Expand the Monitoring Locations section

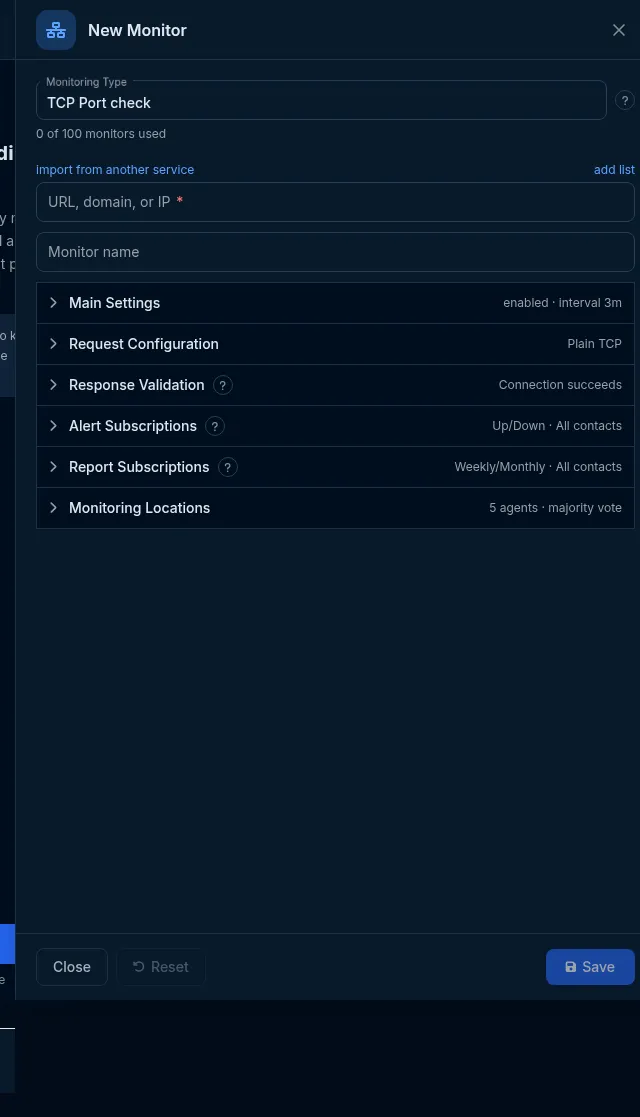335,508
